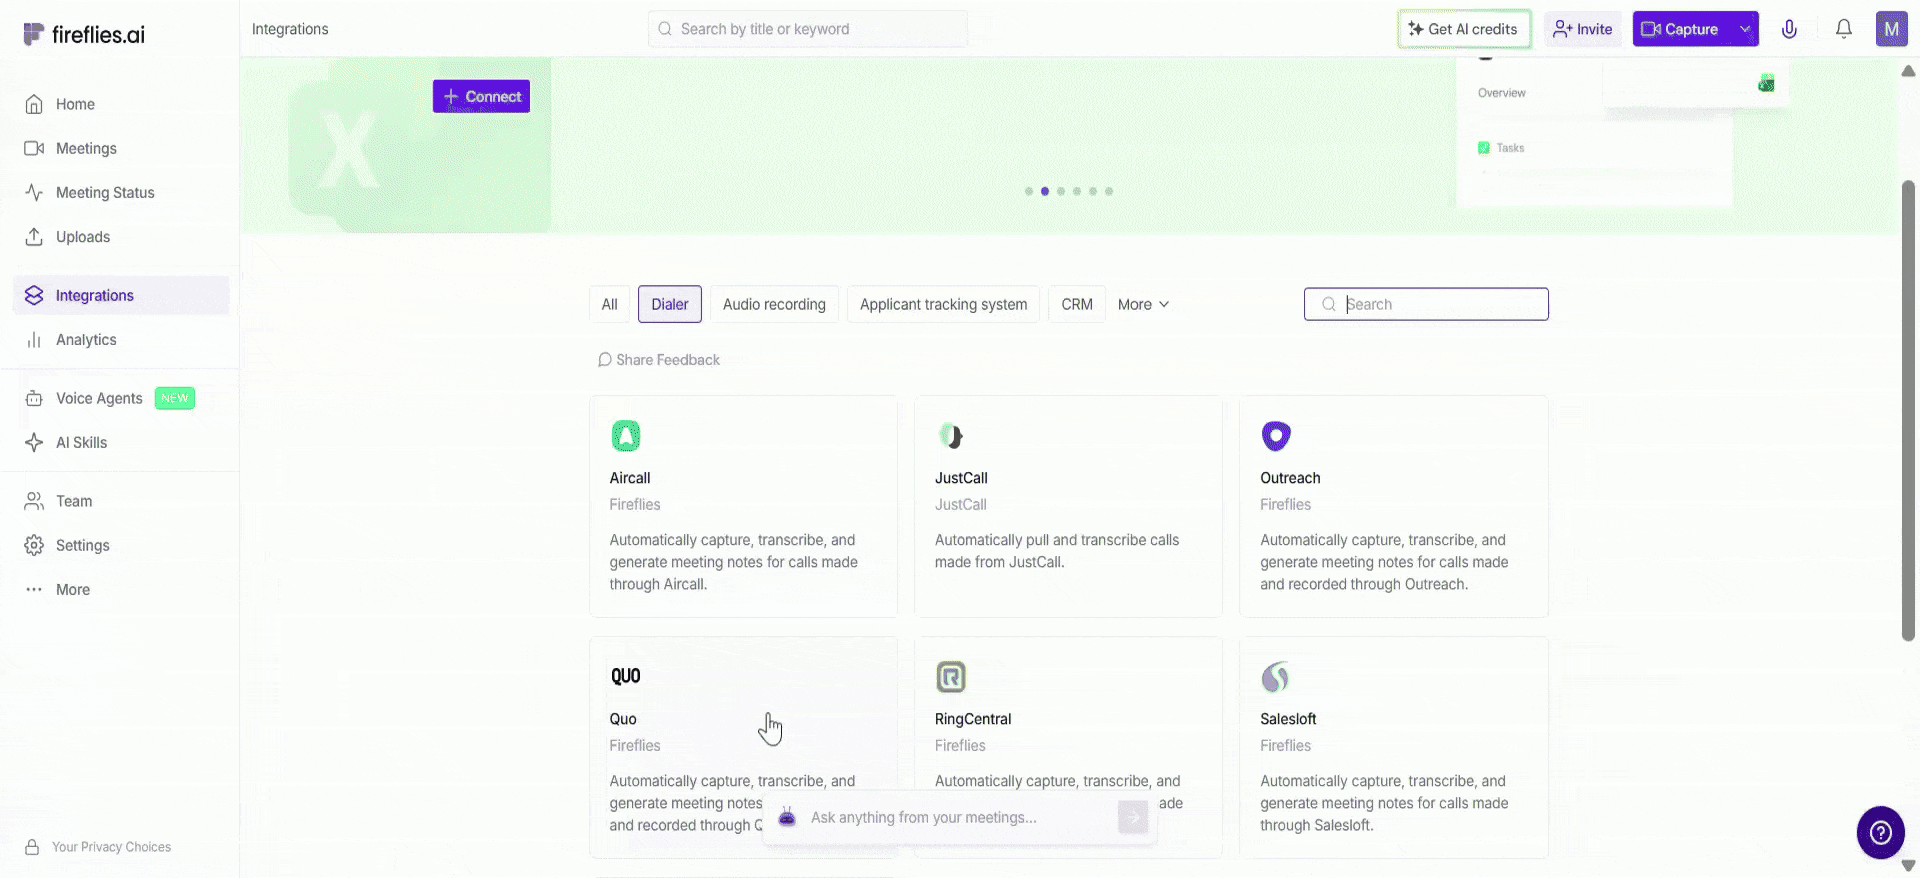Click the top search by title field

(807, 29)
